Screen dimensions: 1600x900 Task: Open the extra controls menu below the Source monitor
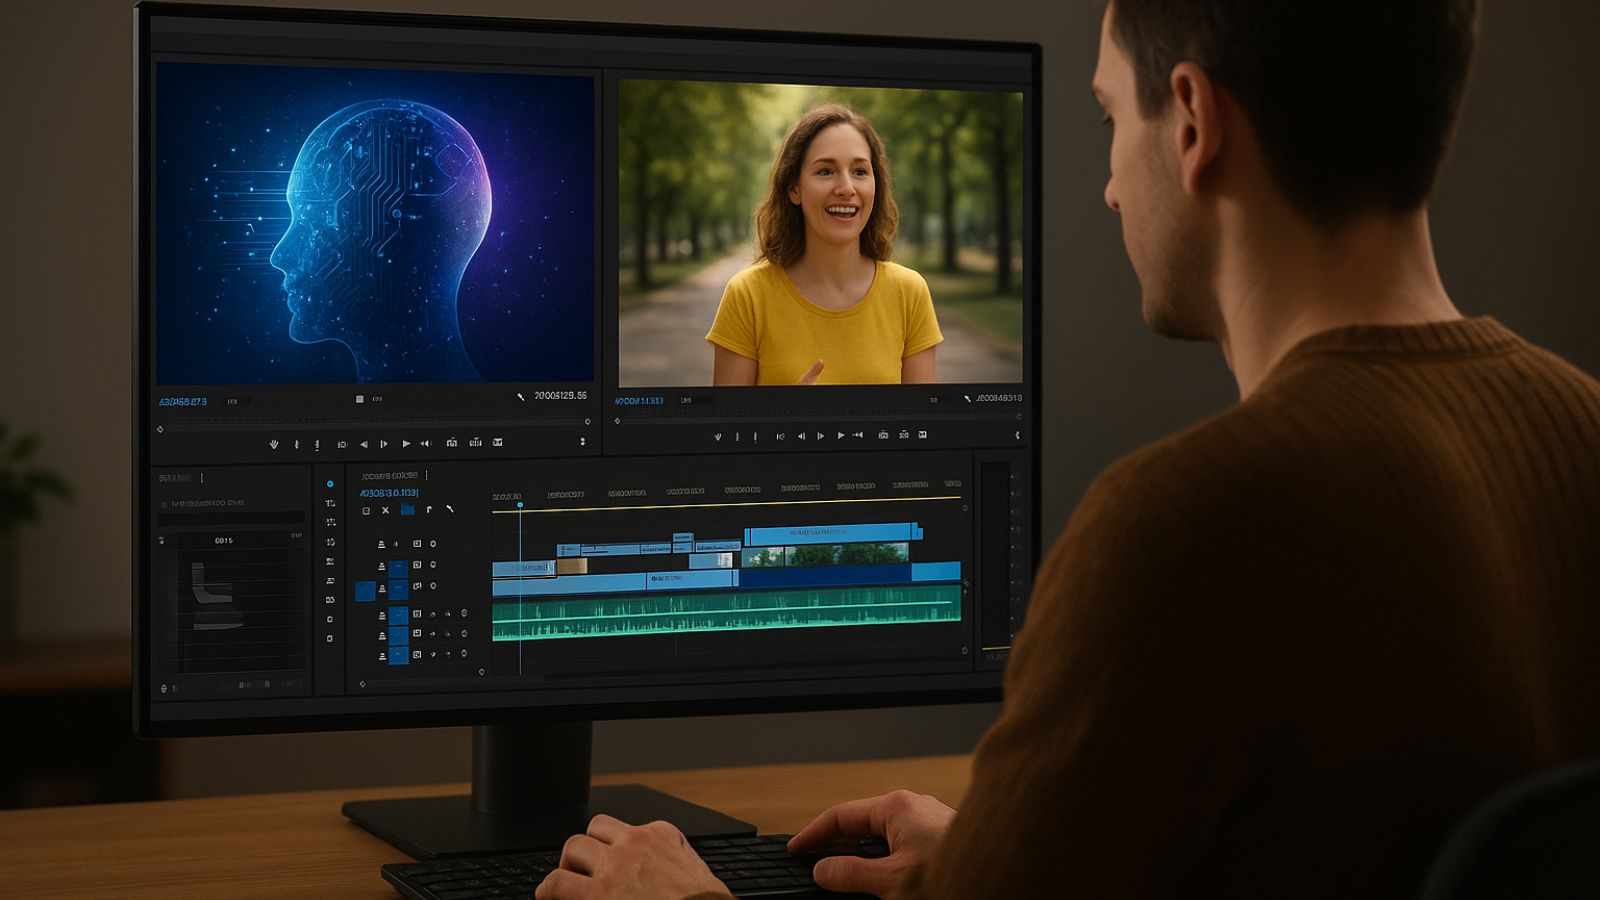[x=583, y=441]
